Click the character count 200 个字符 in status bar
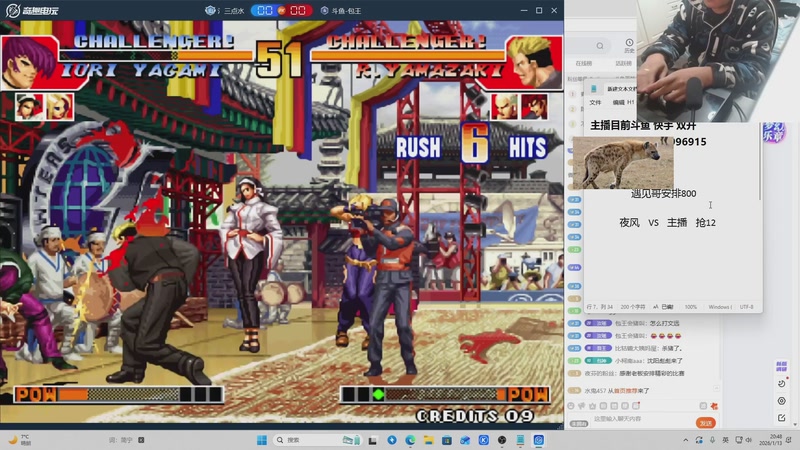 click(x=633, y=307)
